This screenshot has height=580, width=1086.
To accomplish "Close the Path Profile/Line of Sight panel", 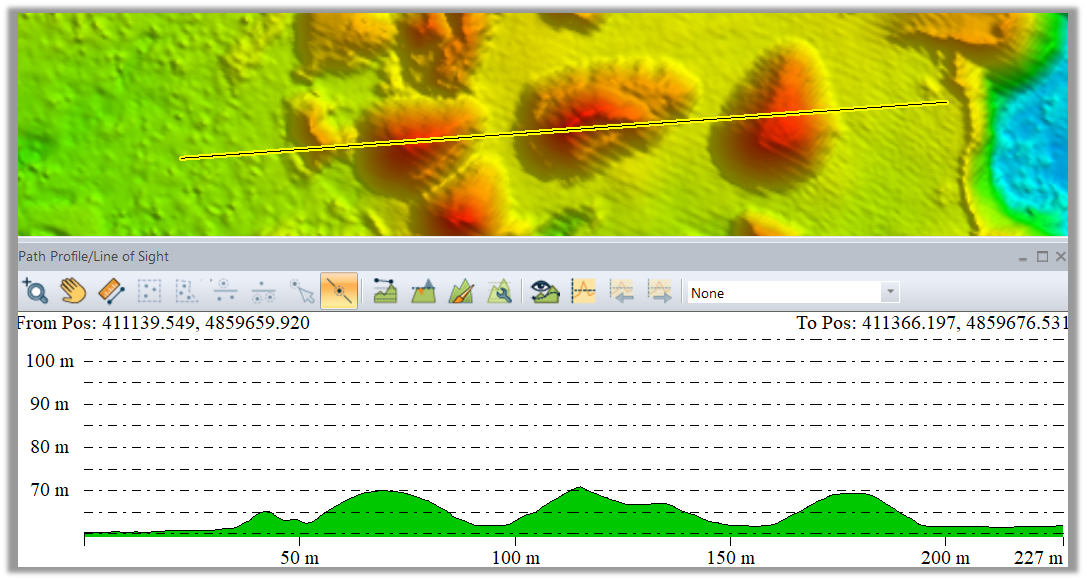I will pyautogui.click(x=1060, y=256).
